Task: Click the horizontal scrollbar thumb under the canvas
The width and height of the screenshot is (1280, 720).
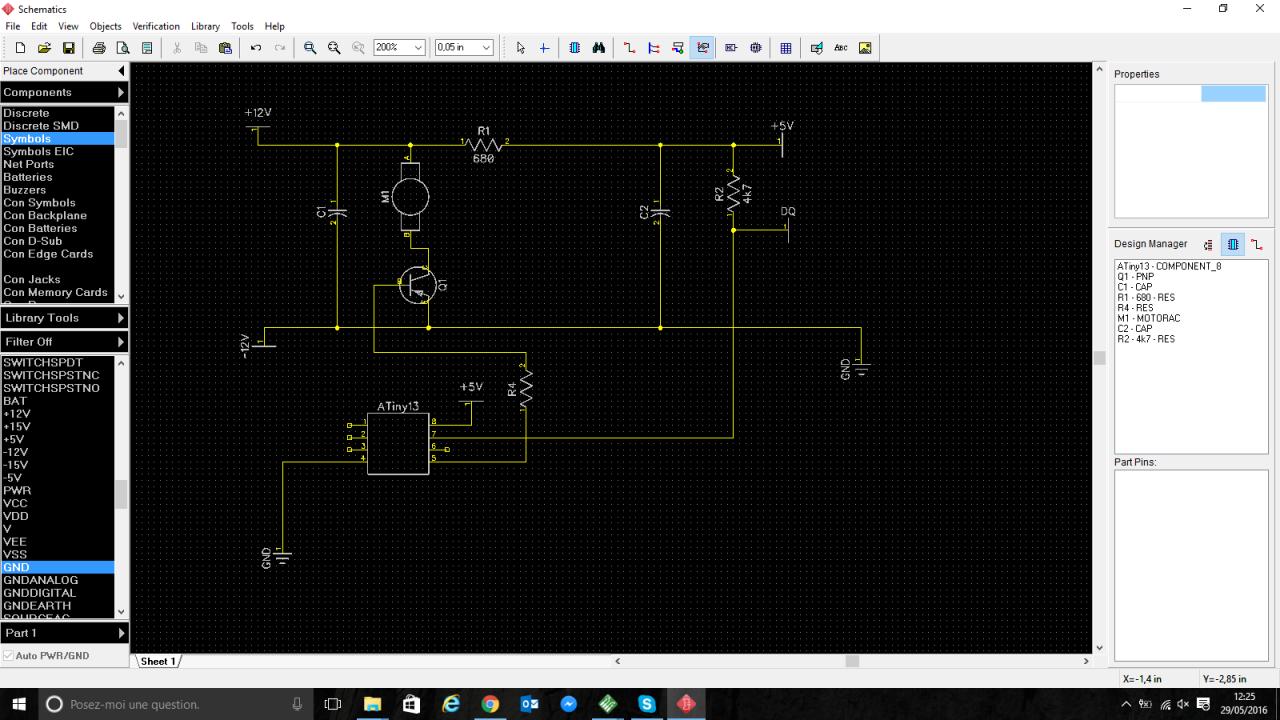Action: click(852, 661)
